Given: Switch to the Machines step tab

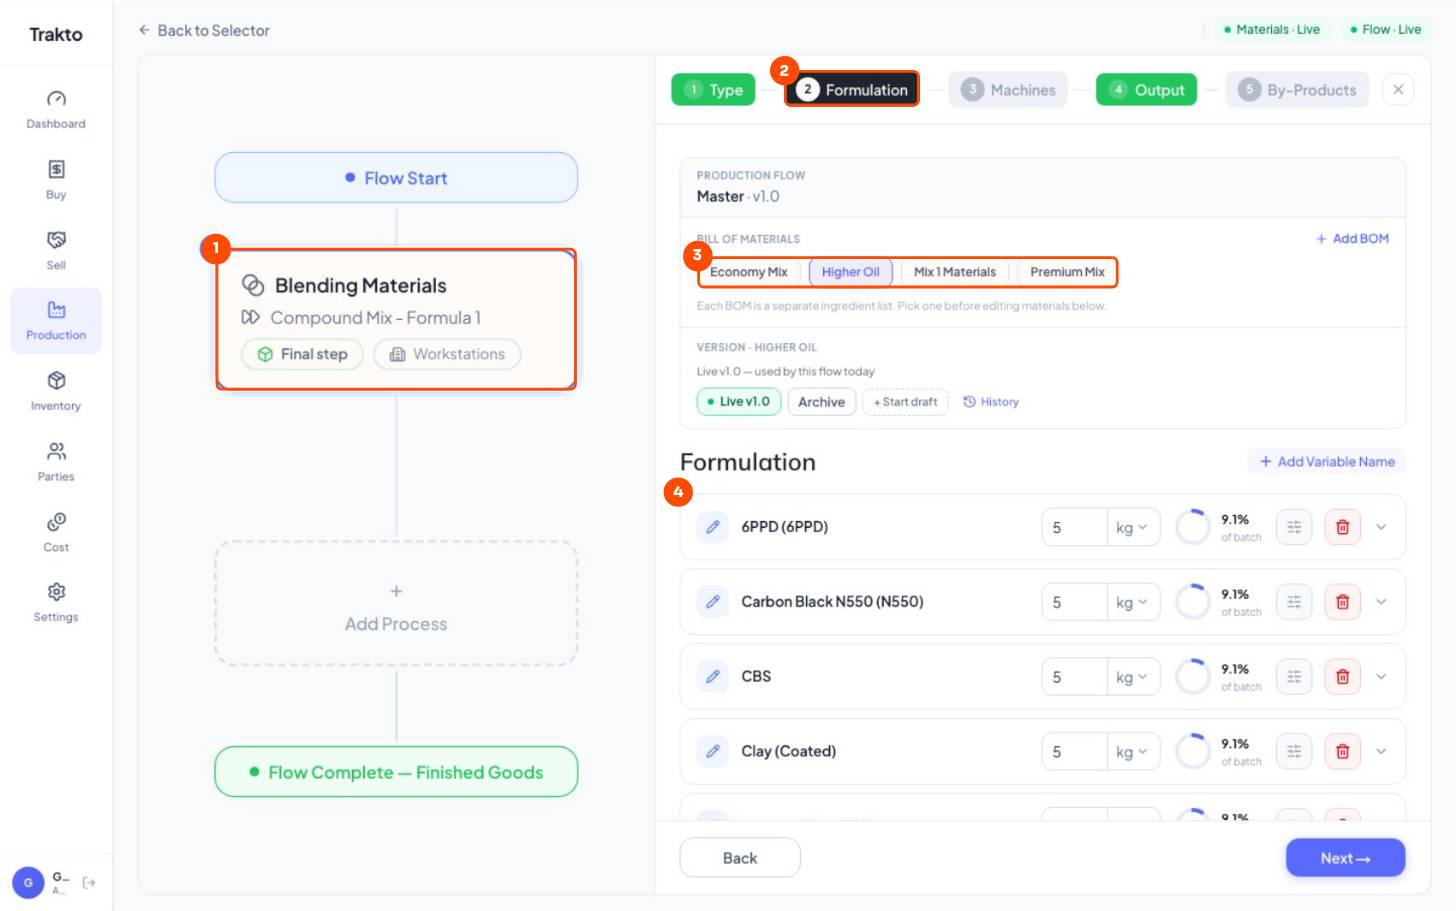Looking at the screenshot, I should 1008,90.
